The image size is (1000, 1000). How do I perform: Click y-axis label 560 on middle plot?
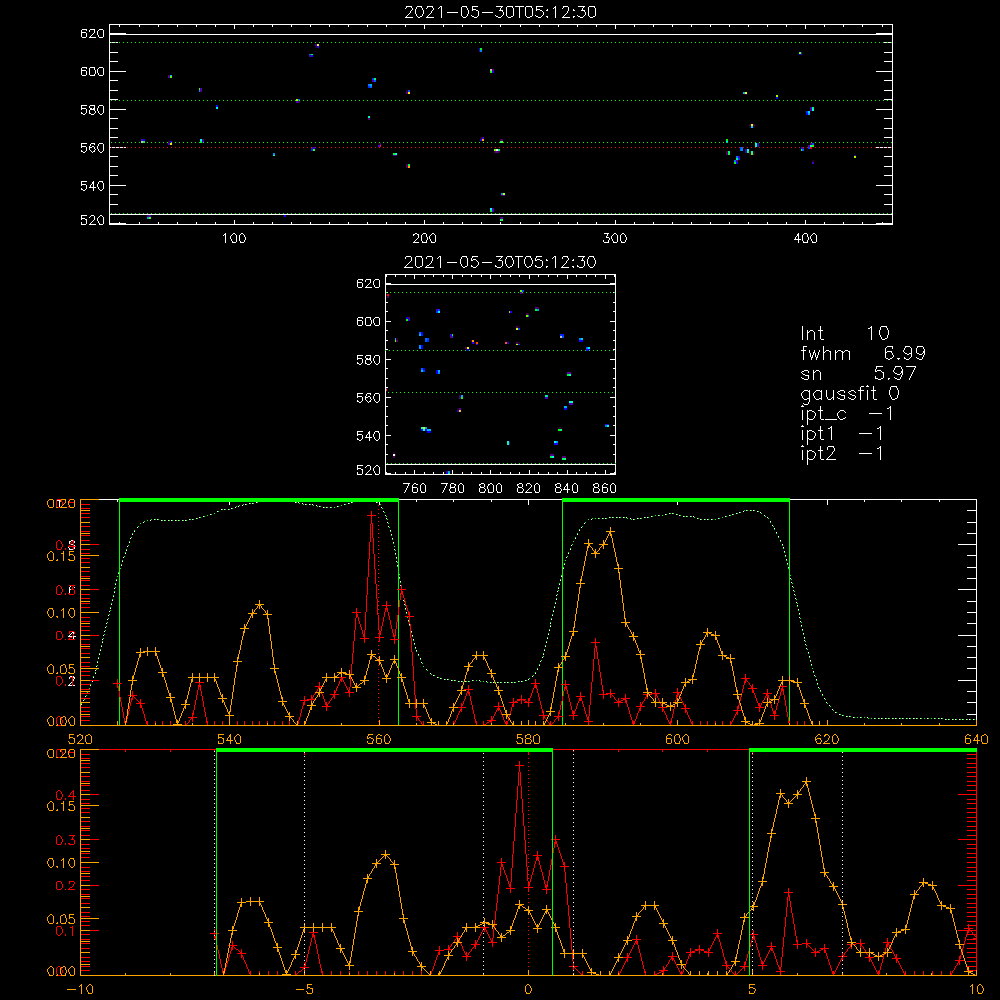[x=368, y=398]
